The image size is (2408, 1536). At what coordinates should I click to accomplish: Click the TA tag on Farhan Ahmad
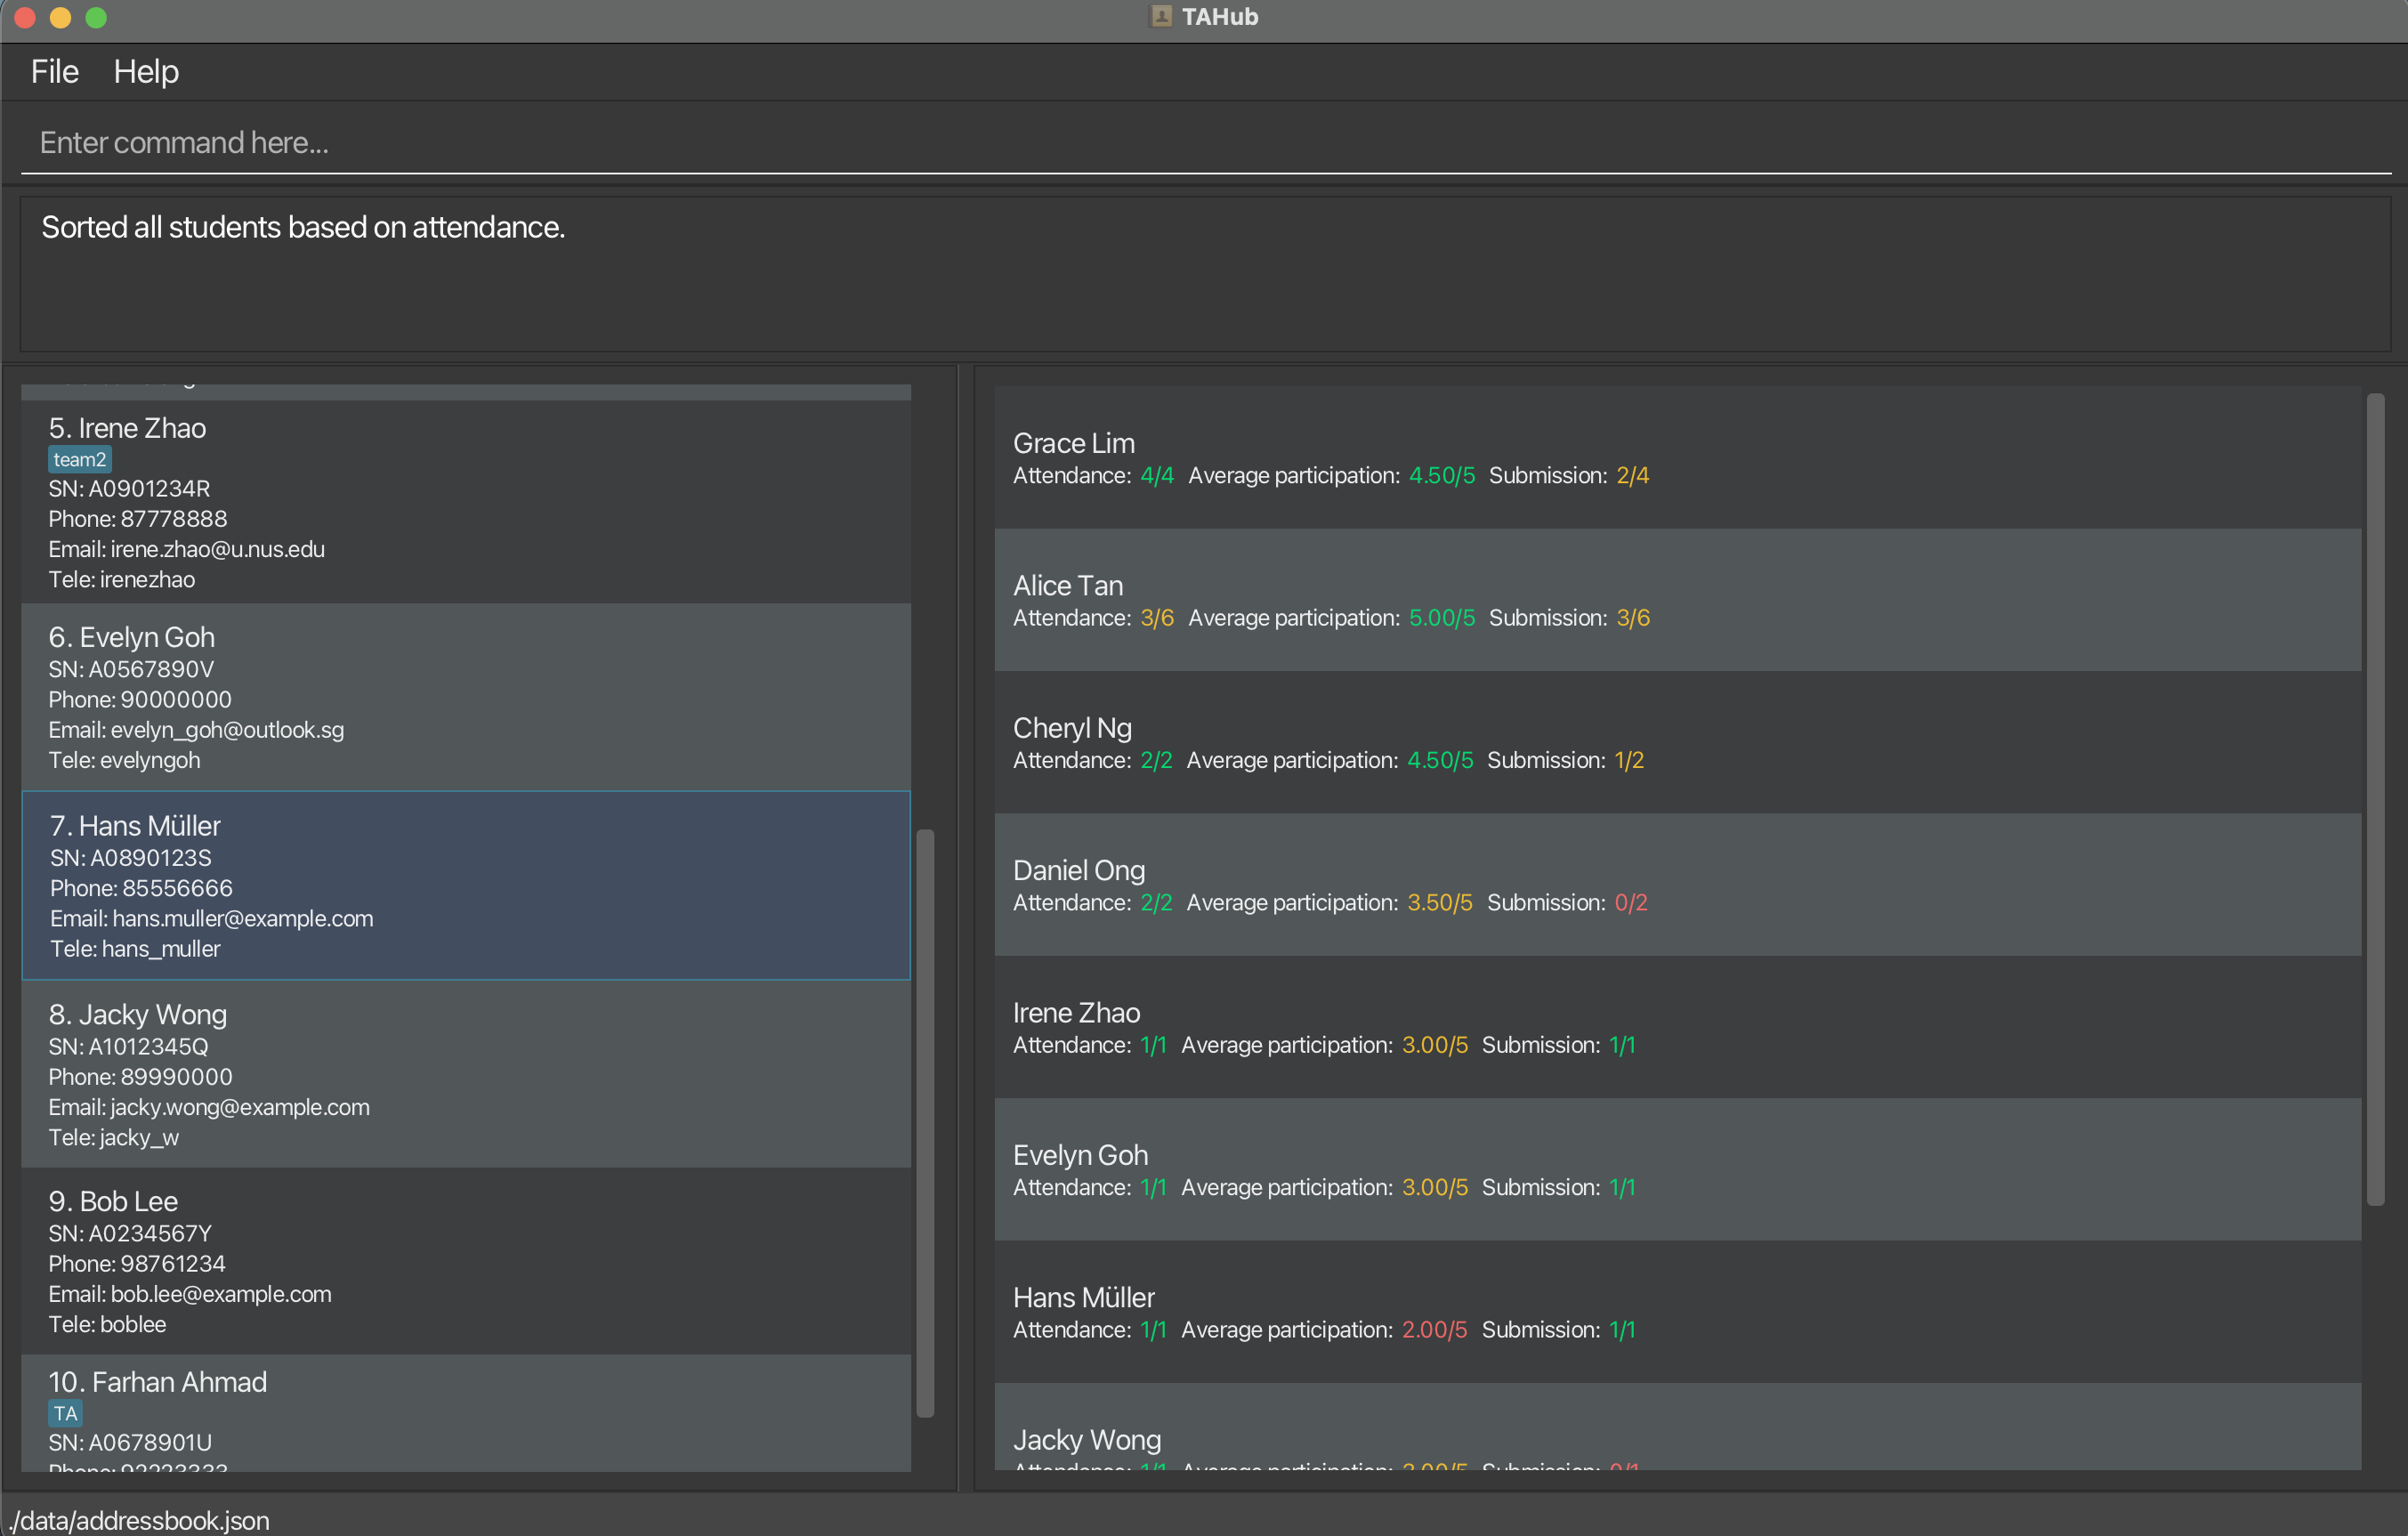point(65,1413)
